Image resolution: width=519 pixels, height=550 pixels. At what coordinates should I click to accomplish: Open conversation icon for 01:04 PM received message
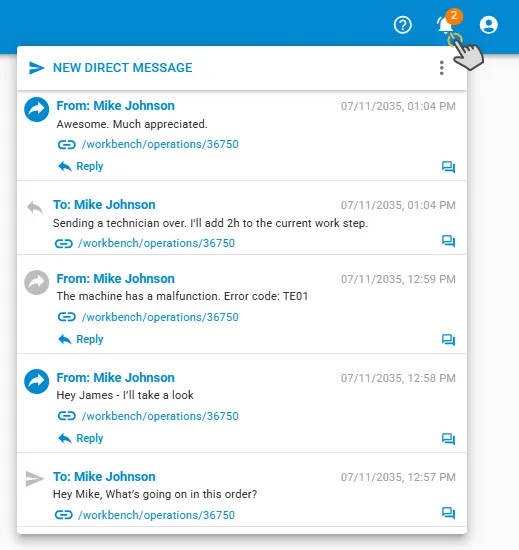(x=448, y=167)
